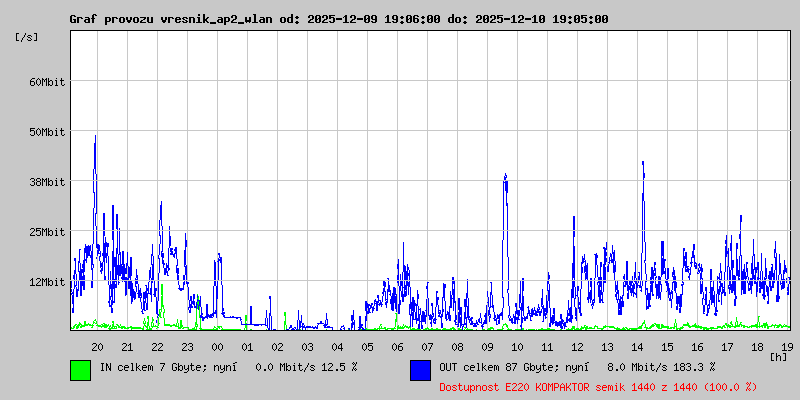Select the 12Mbit y-axis label
This screenshot has height=400, width=800.
tap(47, 282)
